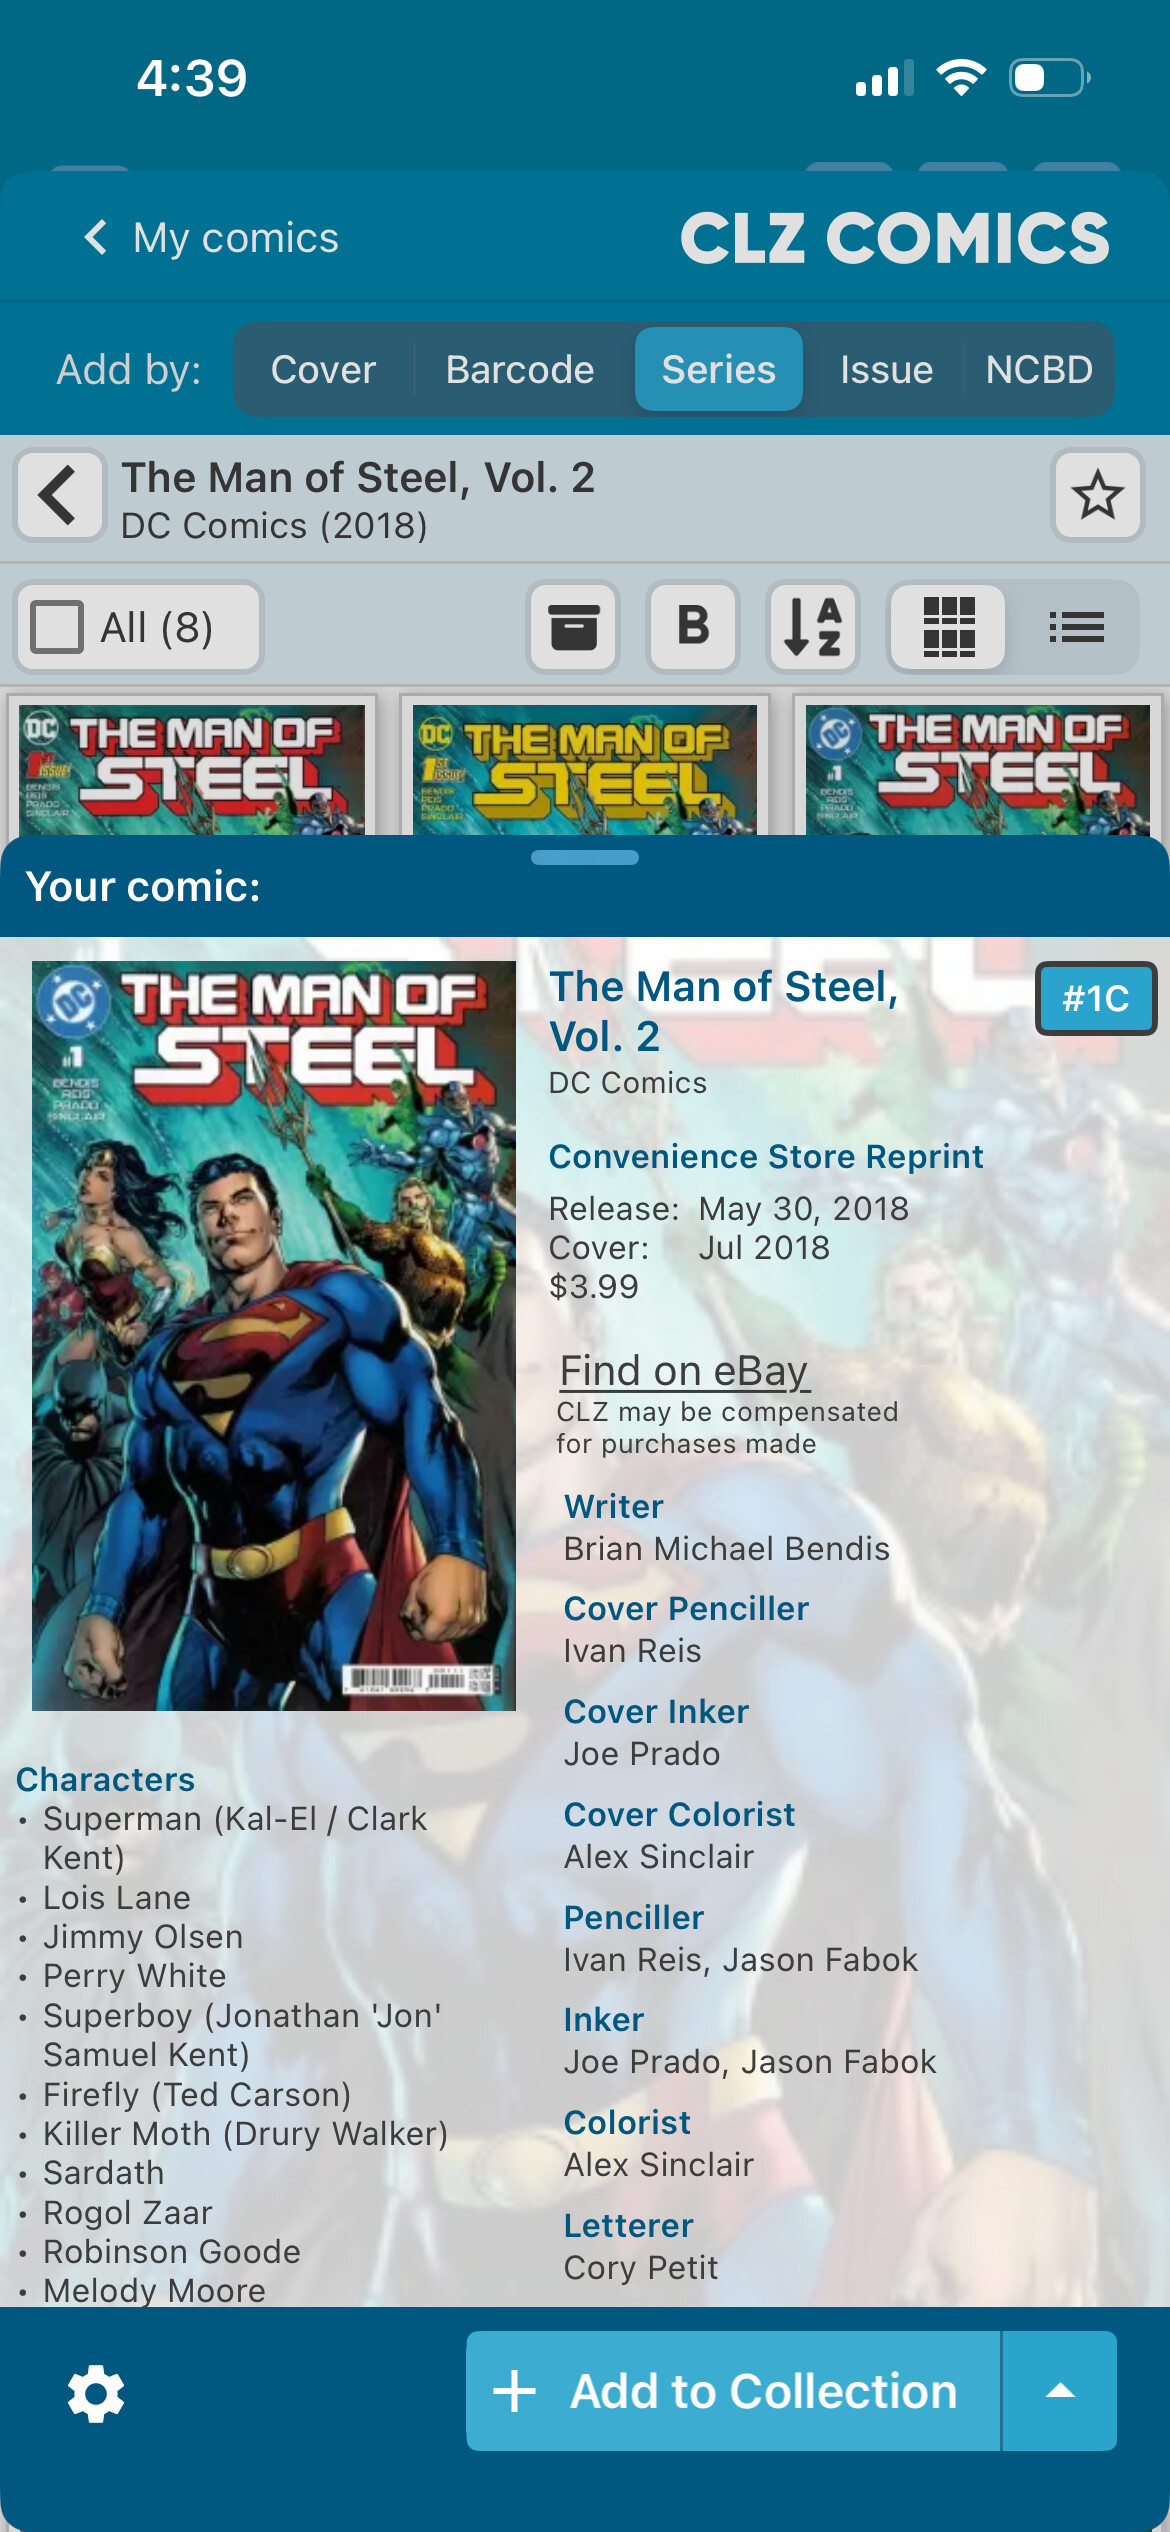Open the Find on eBay link
The height and width of the screenshot is (2532, 1170).
click(684, 1371)
